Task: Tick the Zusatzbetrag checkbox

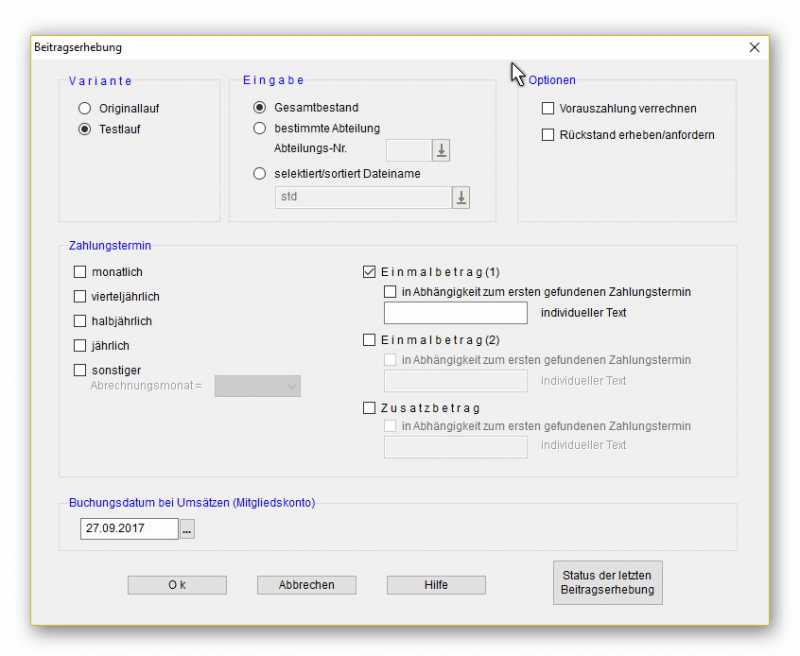Action: (370, 408)
